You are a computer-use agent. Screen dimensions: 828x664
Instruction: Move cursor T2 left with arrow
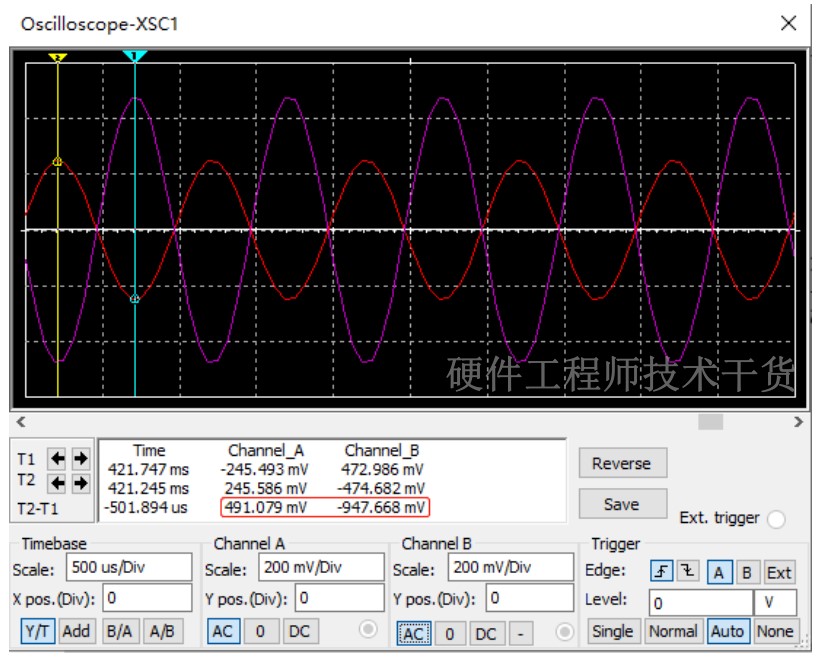[x=57, y=483]
